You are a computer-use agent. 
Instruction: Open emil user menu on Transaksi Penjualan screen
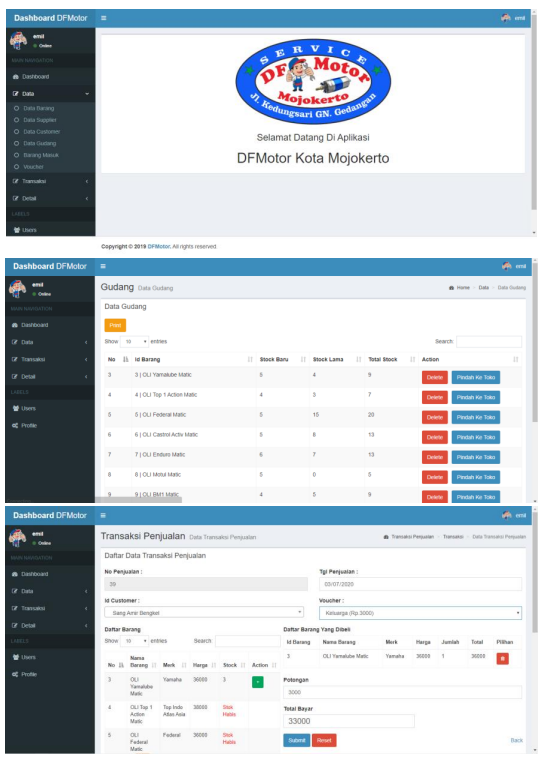[x=513, y=515]
